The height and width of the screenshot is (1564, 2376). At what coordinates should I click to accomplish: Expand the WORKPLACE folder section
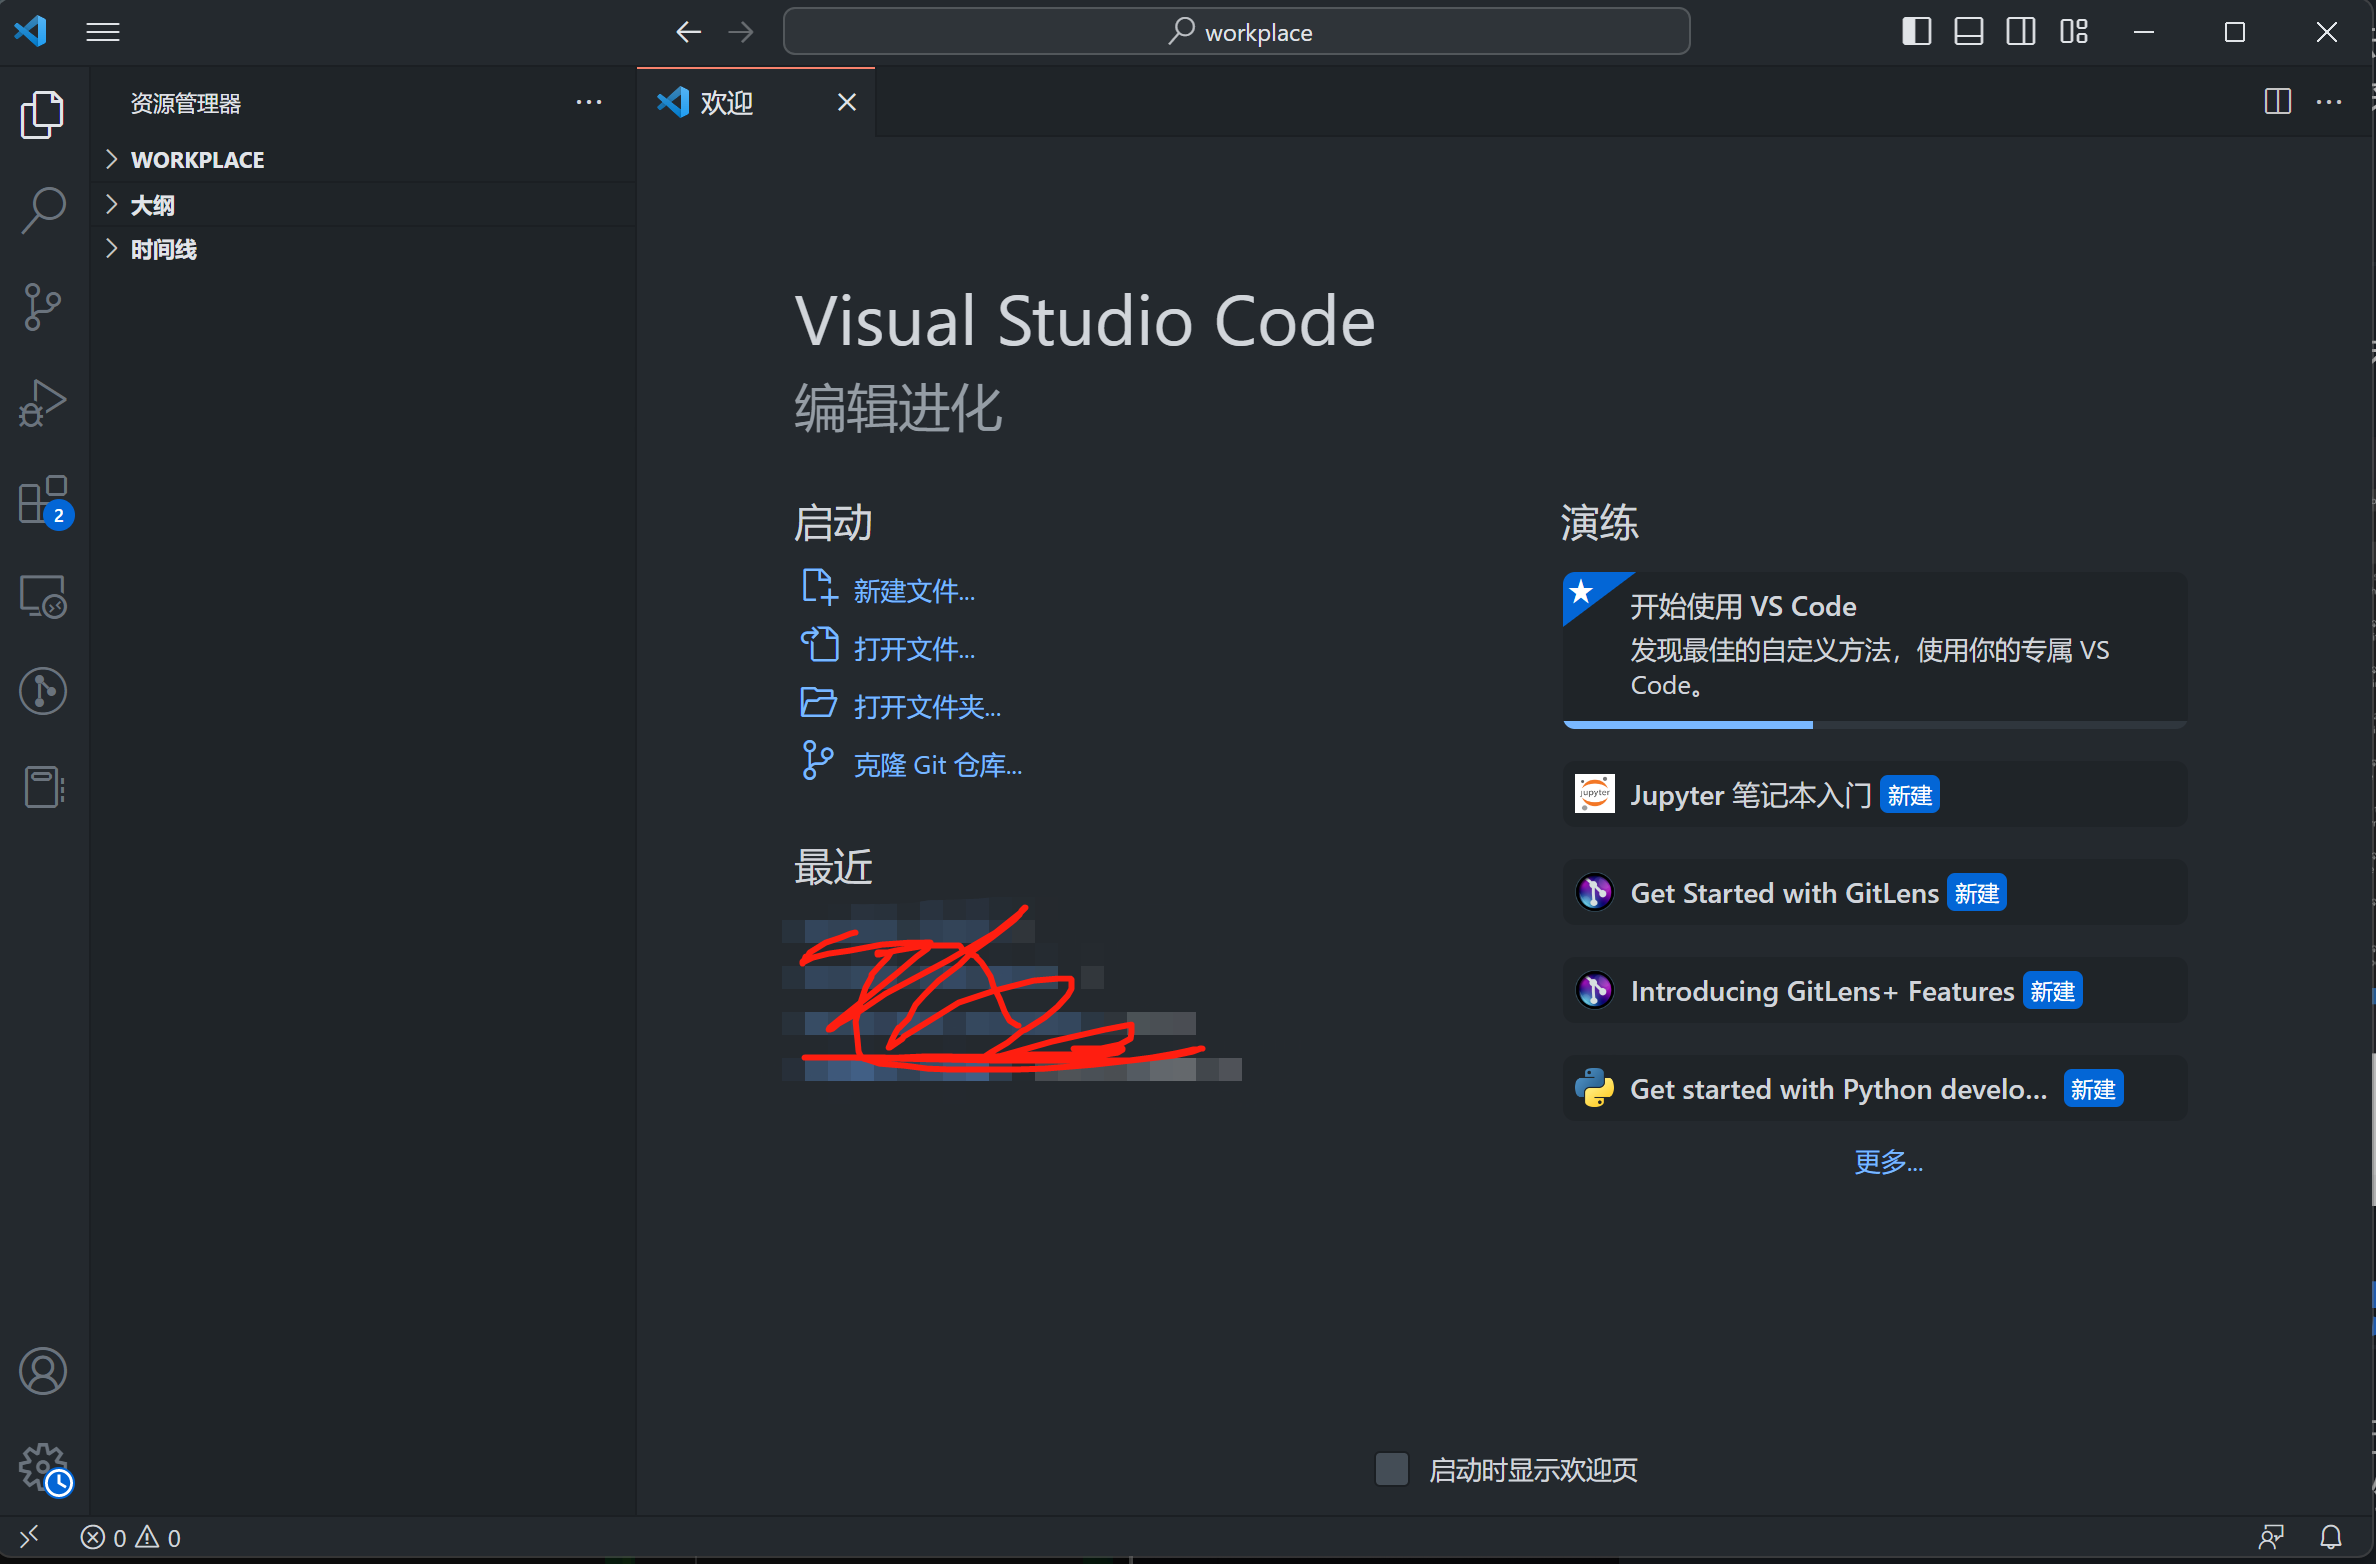point(198,160)
